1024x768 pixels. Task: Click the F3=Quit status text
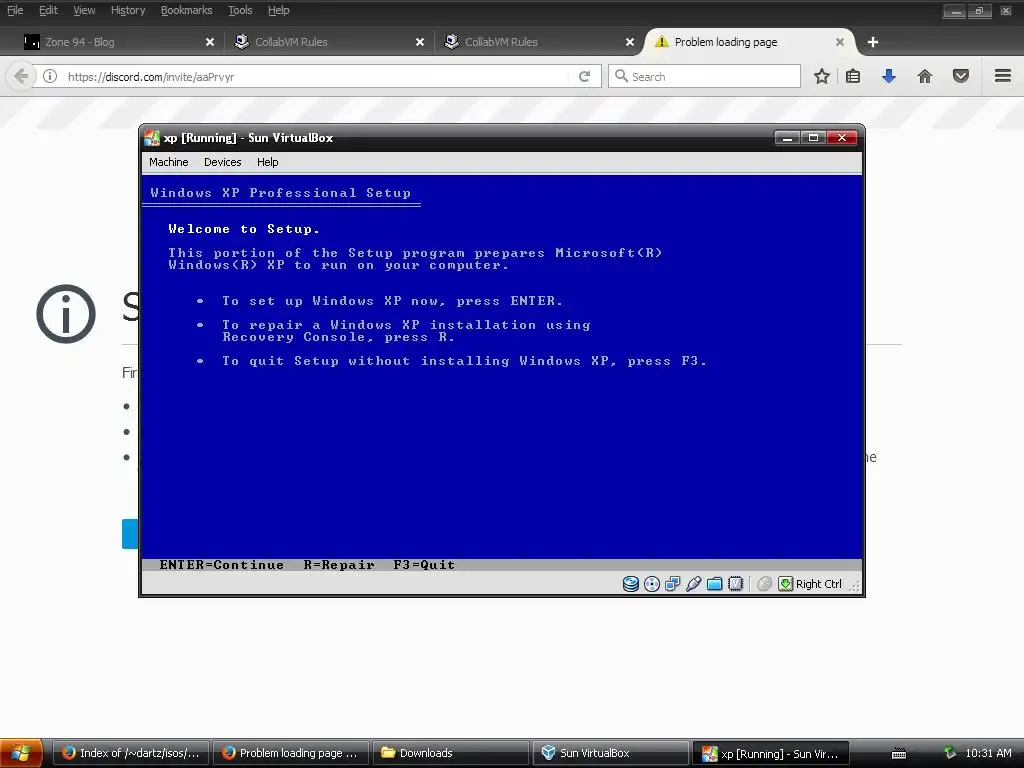pos(424,565)
